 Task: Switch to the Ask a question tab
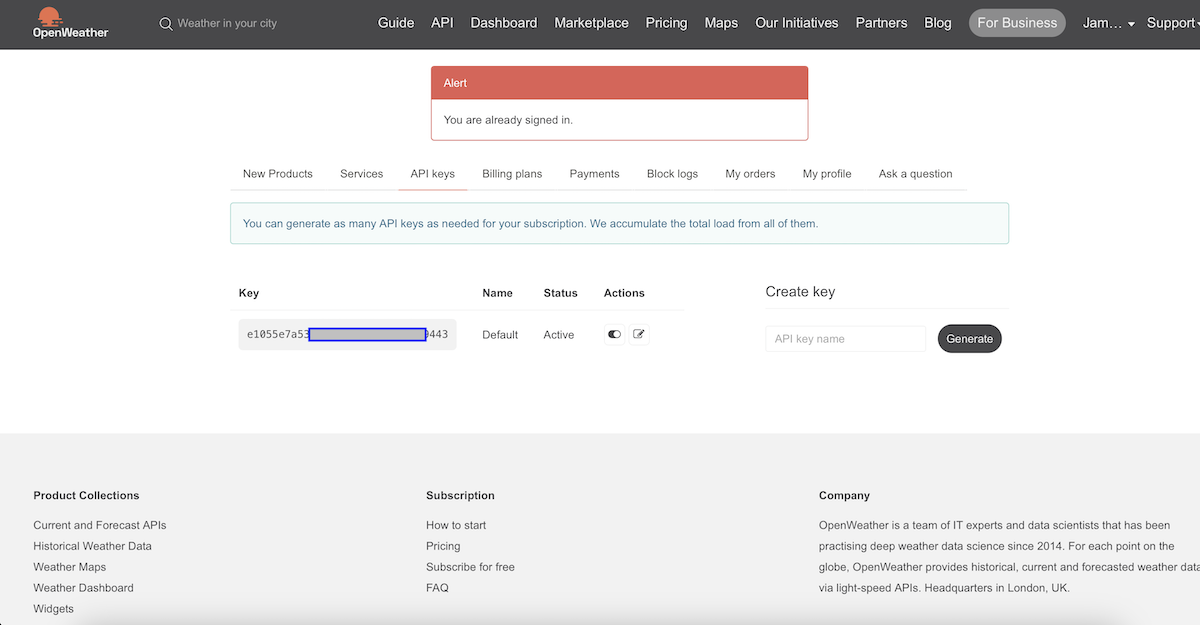(x=916, y=174)
